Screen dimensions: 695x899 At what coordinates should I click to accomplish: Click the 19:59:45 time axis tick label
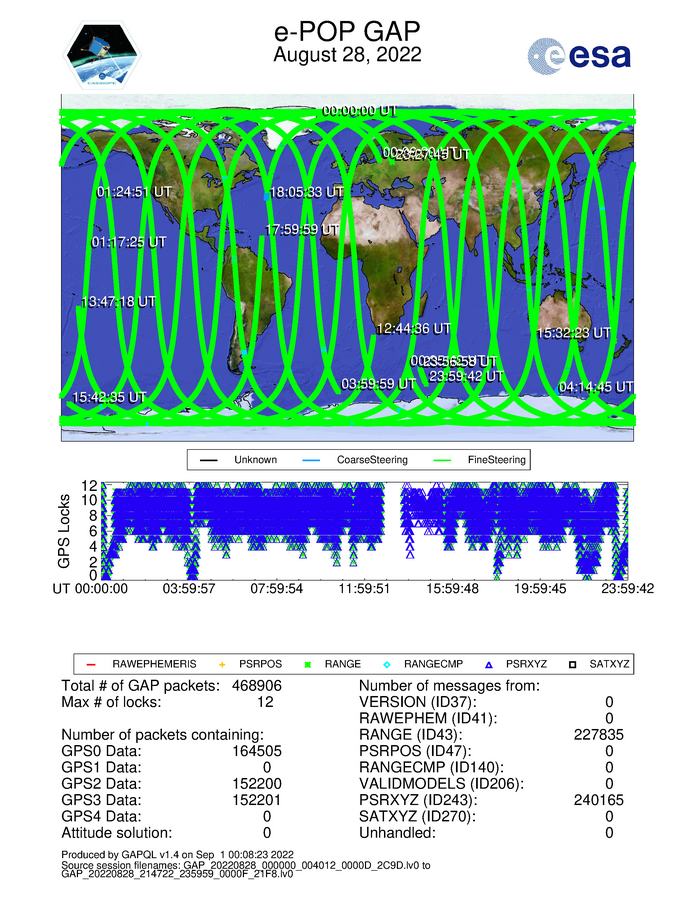(539, 589)
